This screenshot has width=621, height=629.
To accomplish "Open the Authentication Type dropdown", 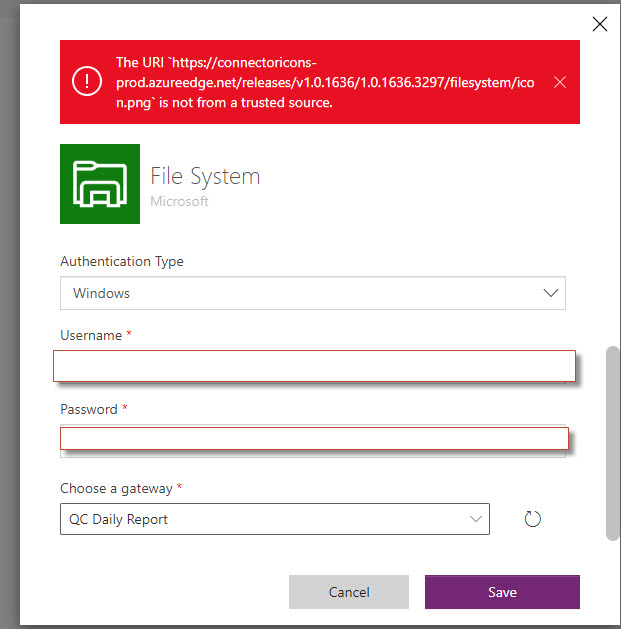I will 313,293.
